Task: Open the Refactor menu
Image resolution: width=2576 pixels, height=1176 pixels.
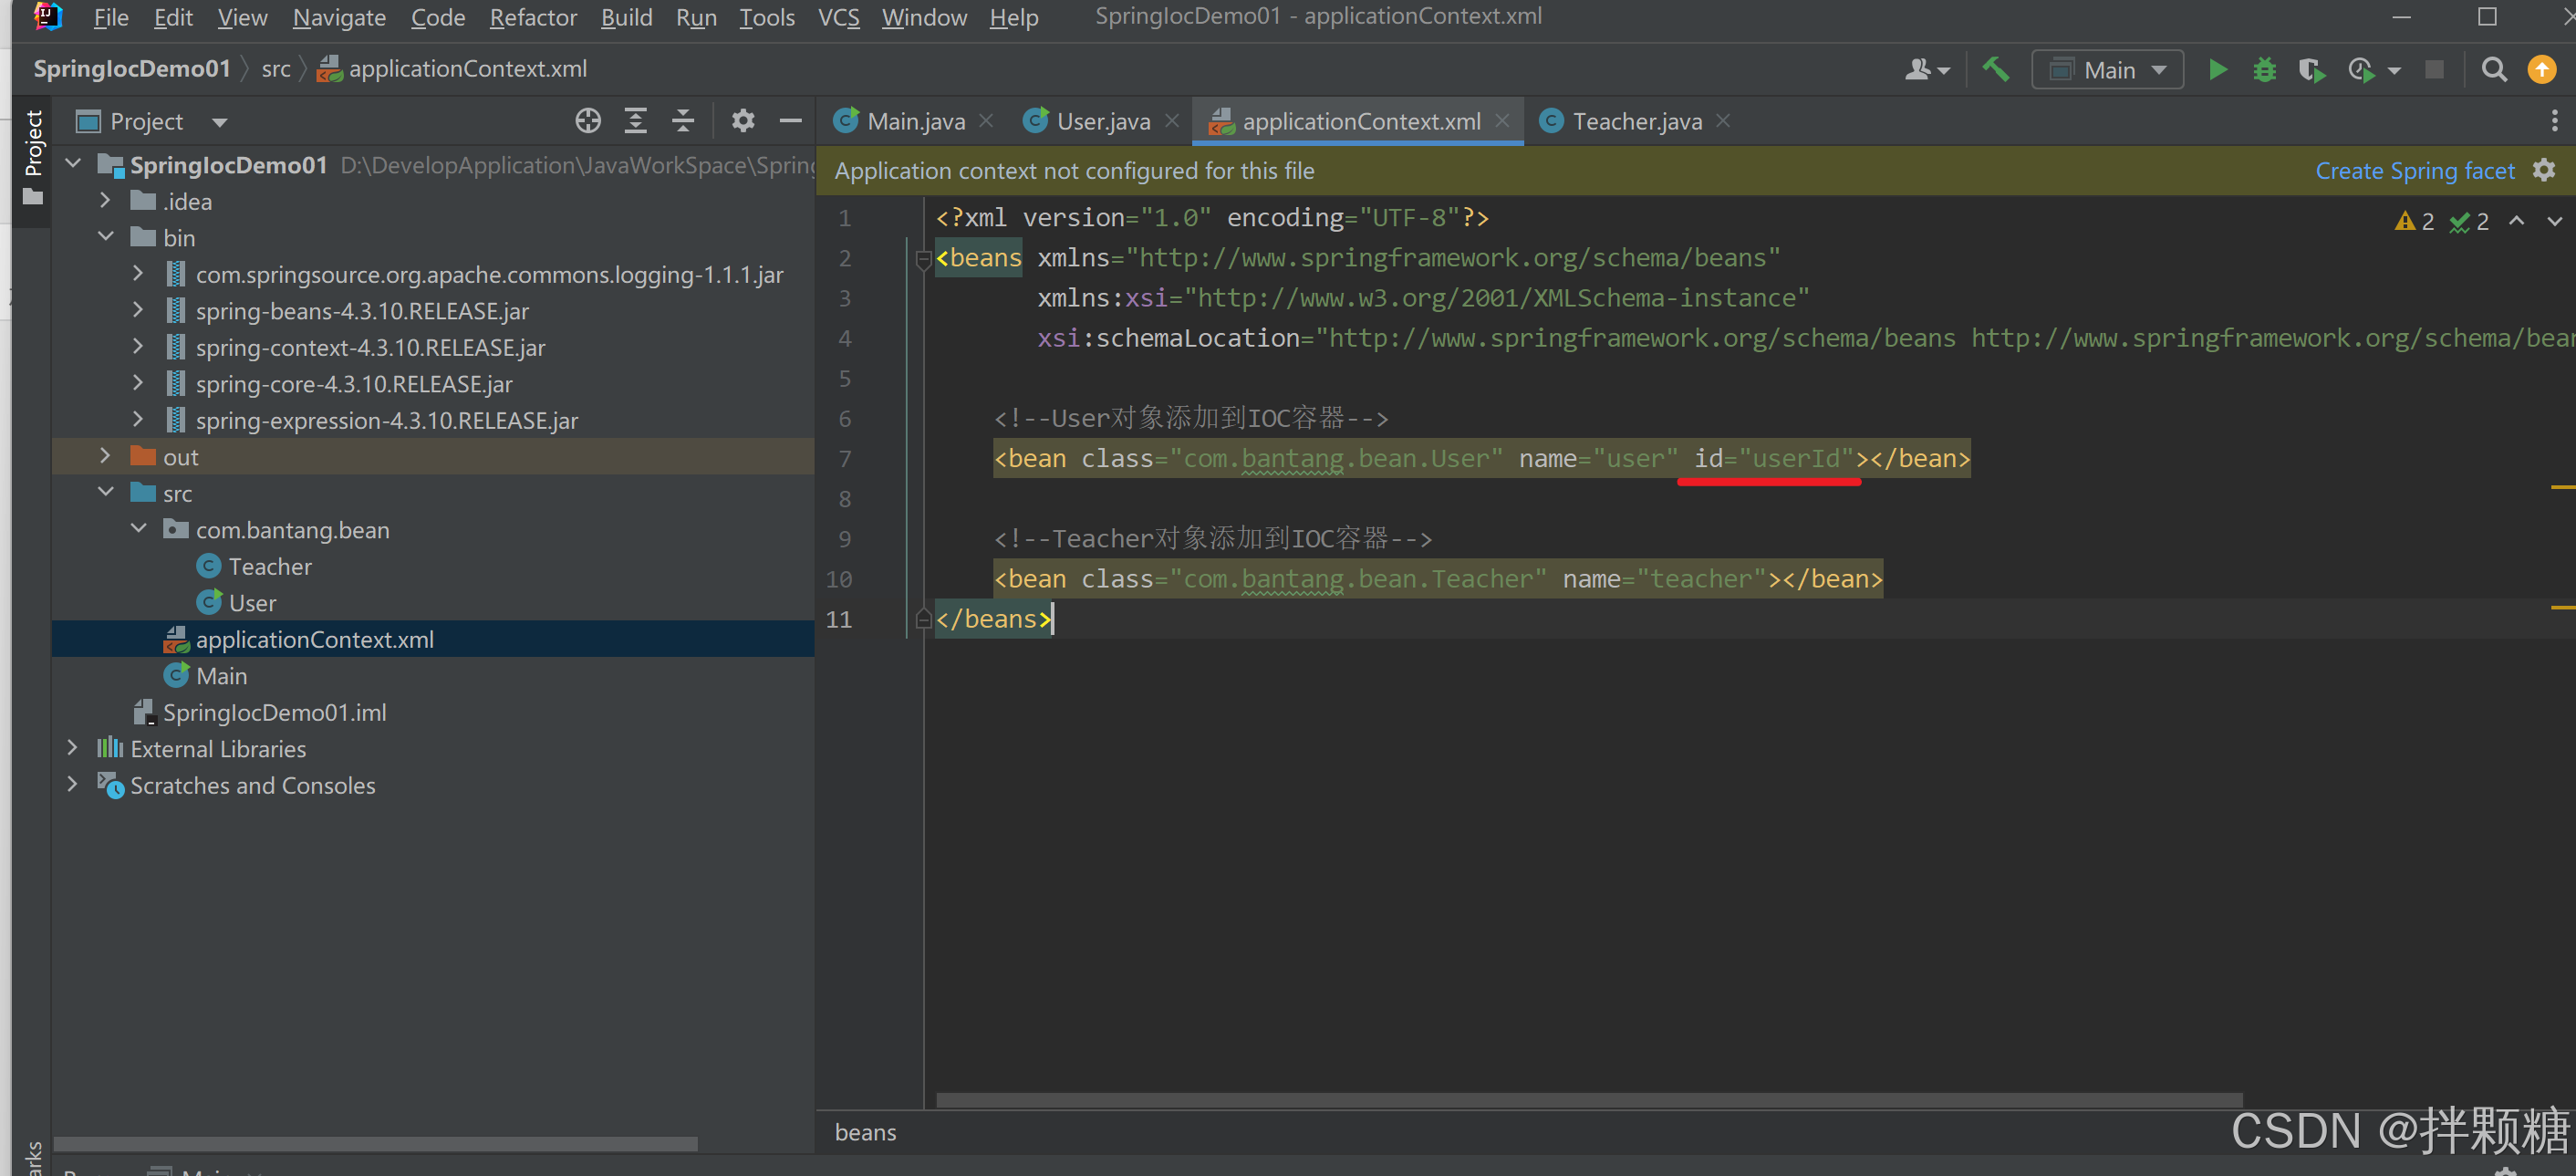Action: pos(532,17)
